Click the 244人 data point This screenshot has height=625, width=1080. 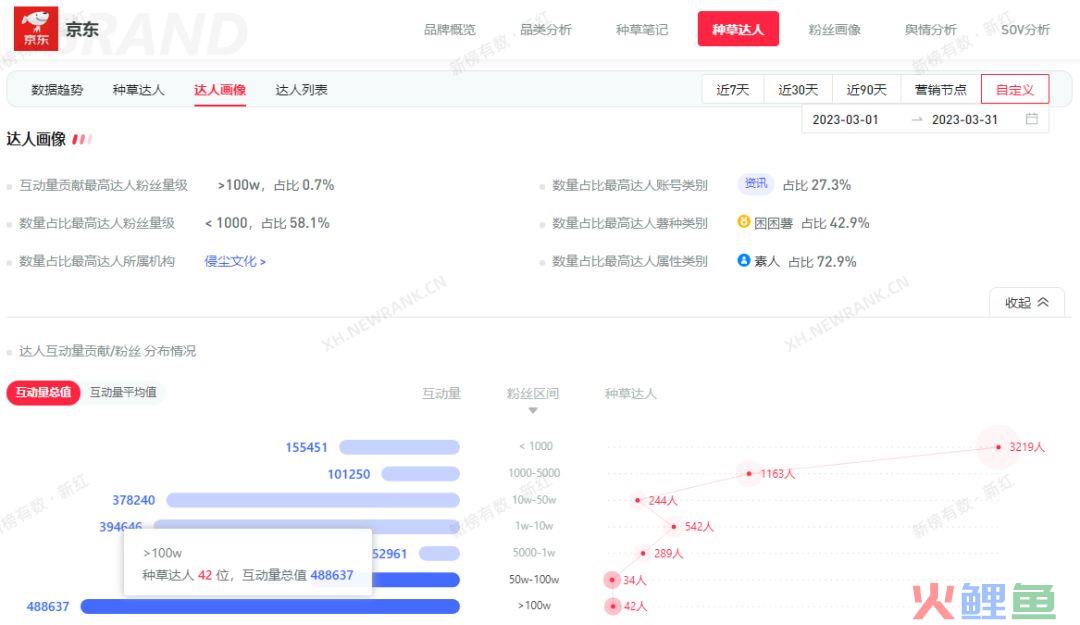(638, 500)
